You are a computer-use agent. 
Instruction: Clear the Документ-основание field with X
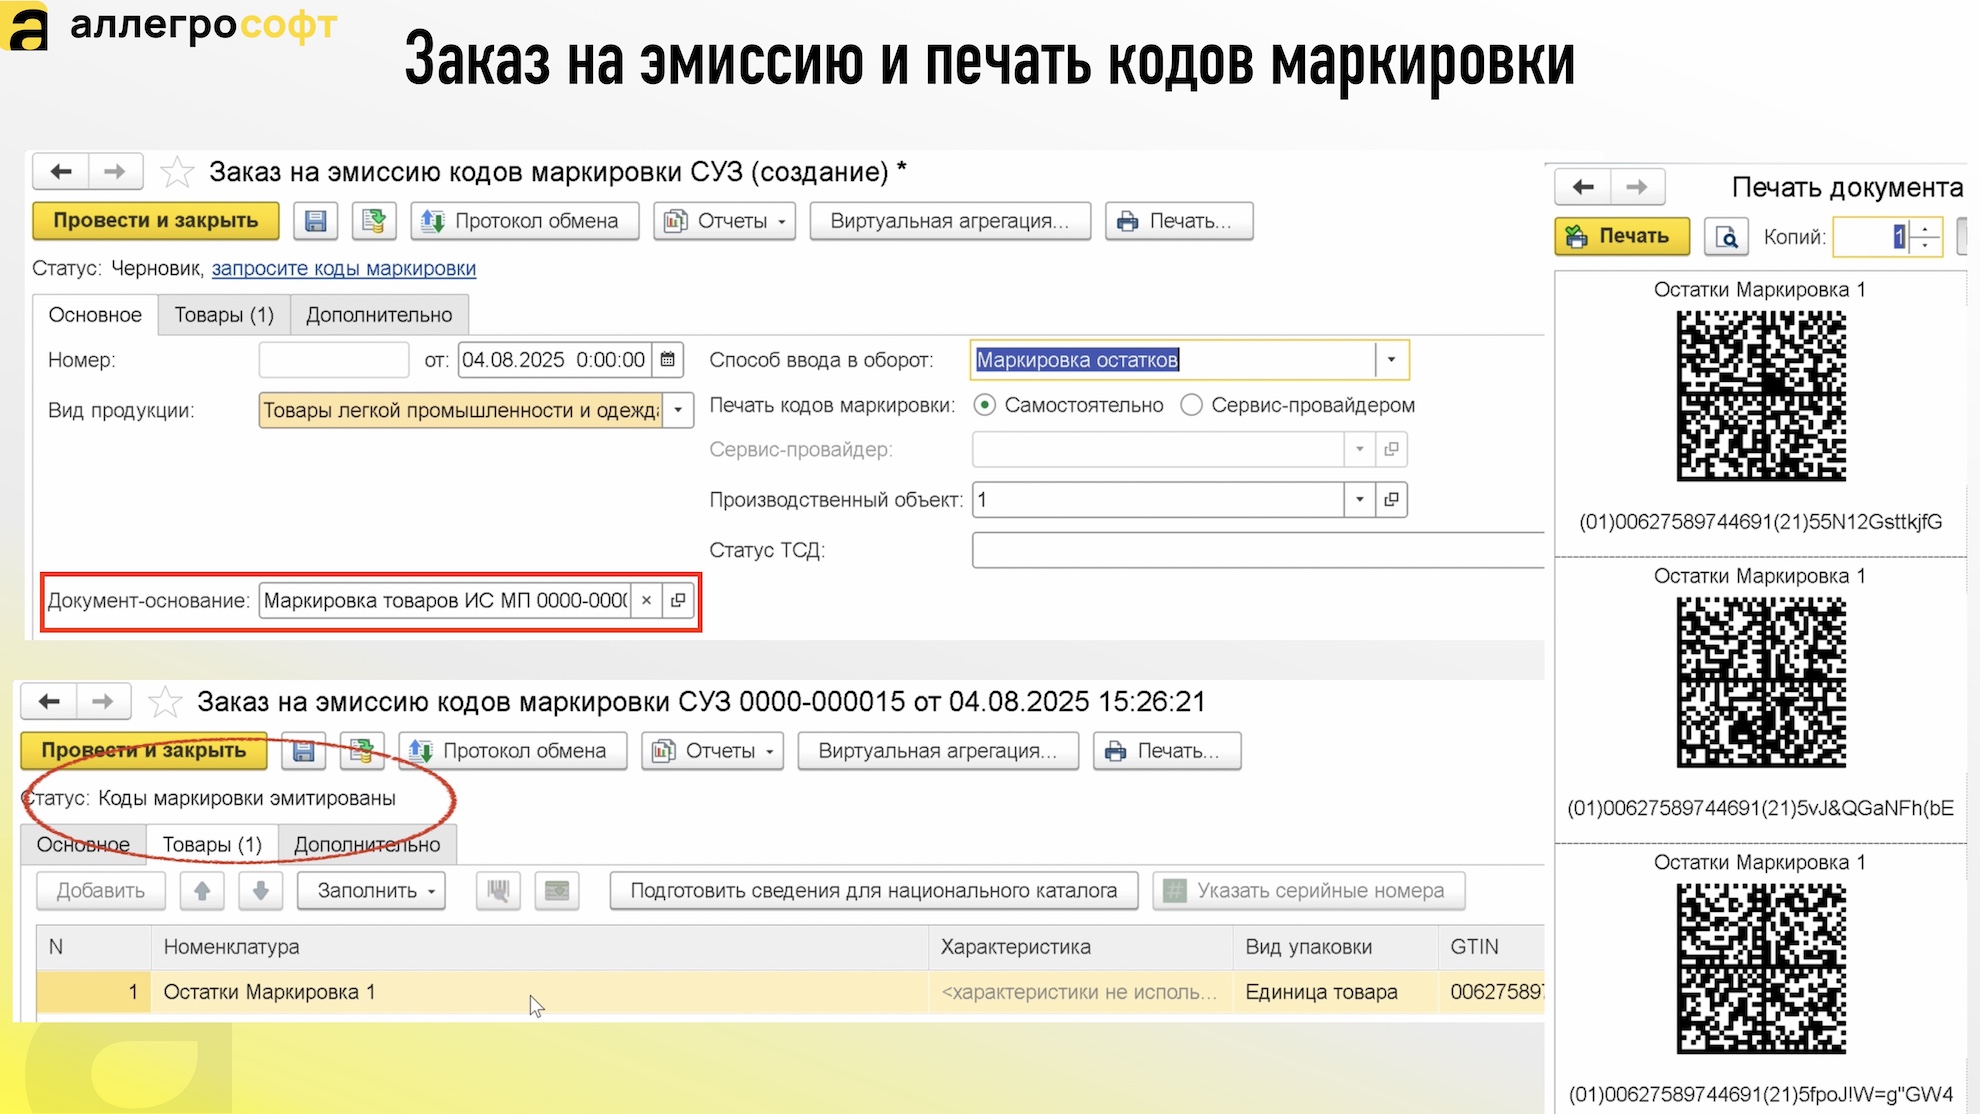click(x=647, y=601)
